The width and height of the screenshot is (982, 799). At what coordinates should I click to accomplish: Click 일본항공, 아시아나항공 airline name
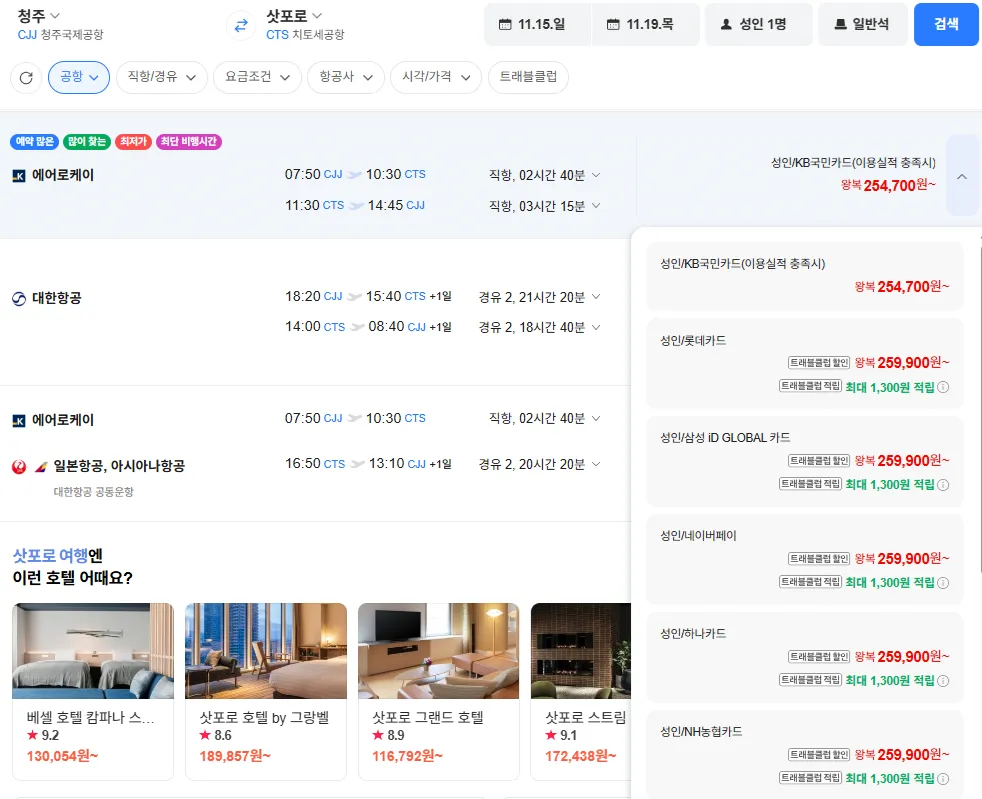coord(119,467)
